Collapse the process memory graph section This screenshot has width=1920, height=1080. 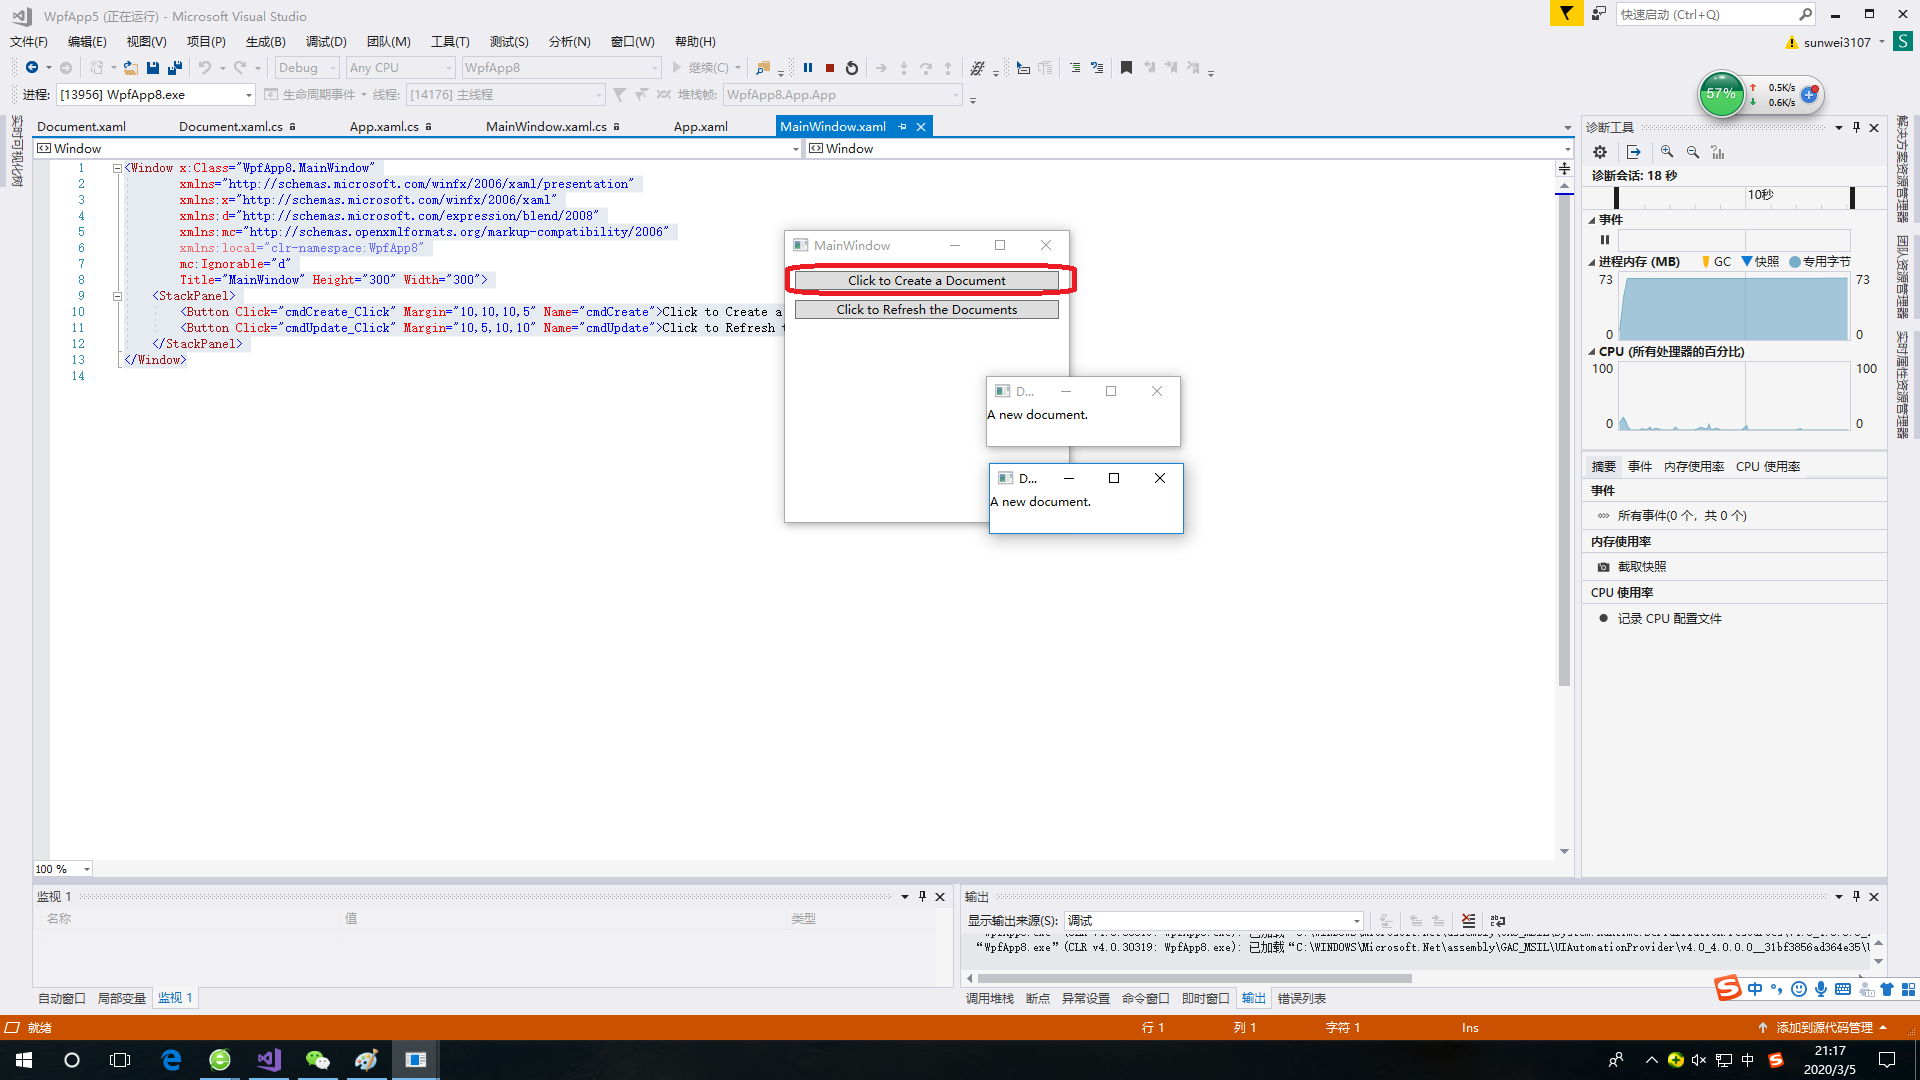1591,262
